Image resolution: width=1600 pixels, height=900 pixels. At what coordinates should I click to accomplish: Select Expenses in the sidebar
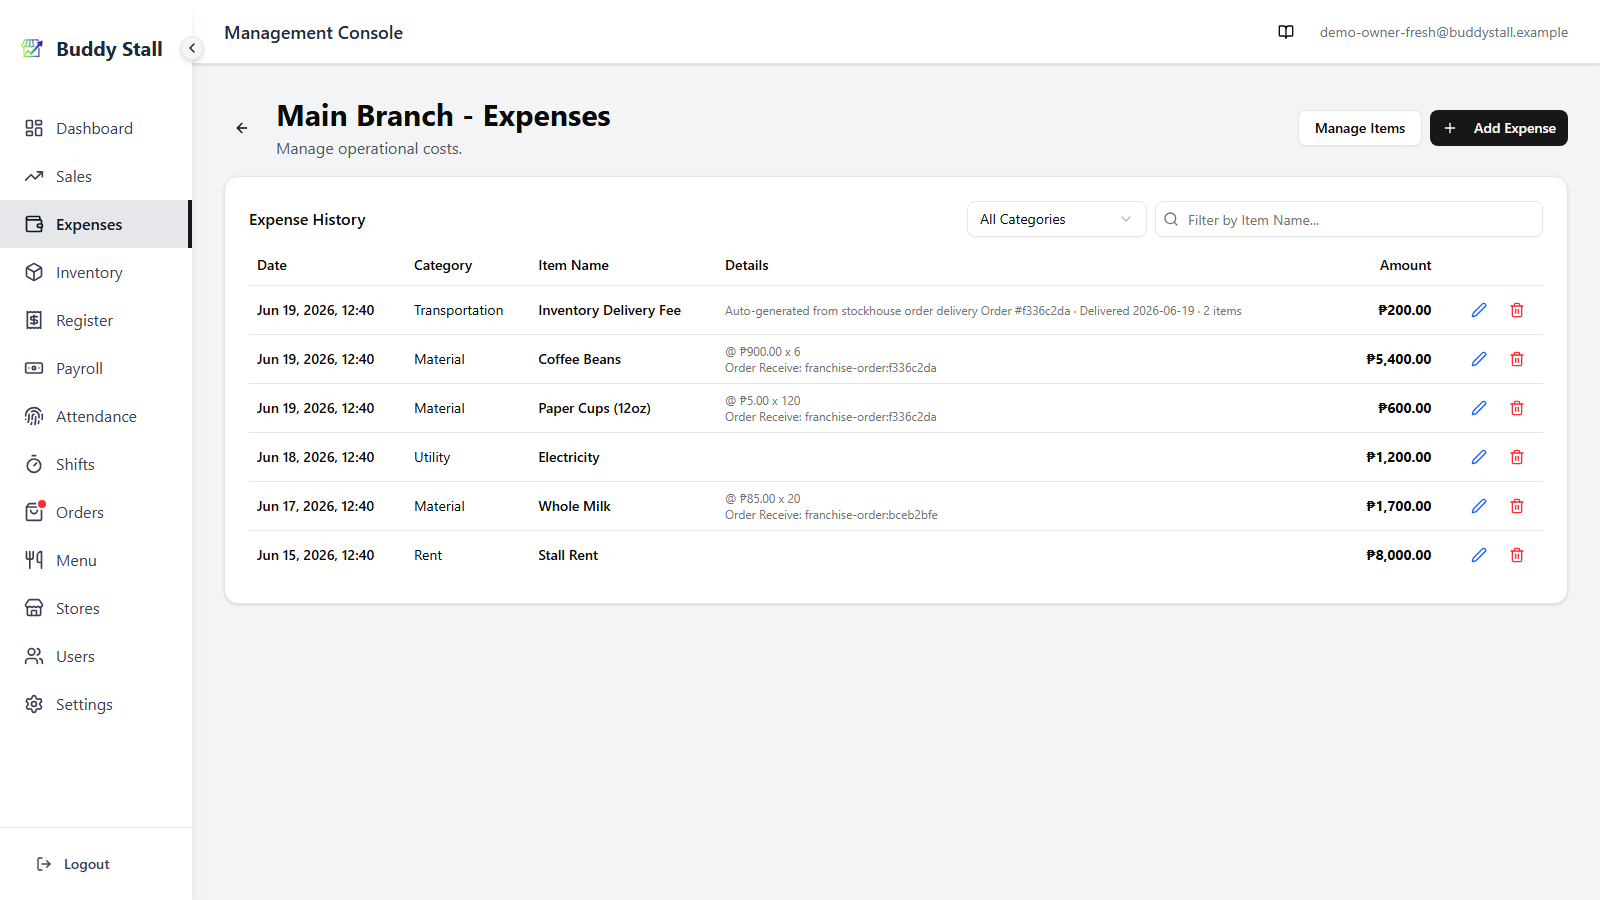[95, 224]
